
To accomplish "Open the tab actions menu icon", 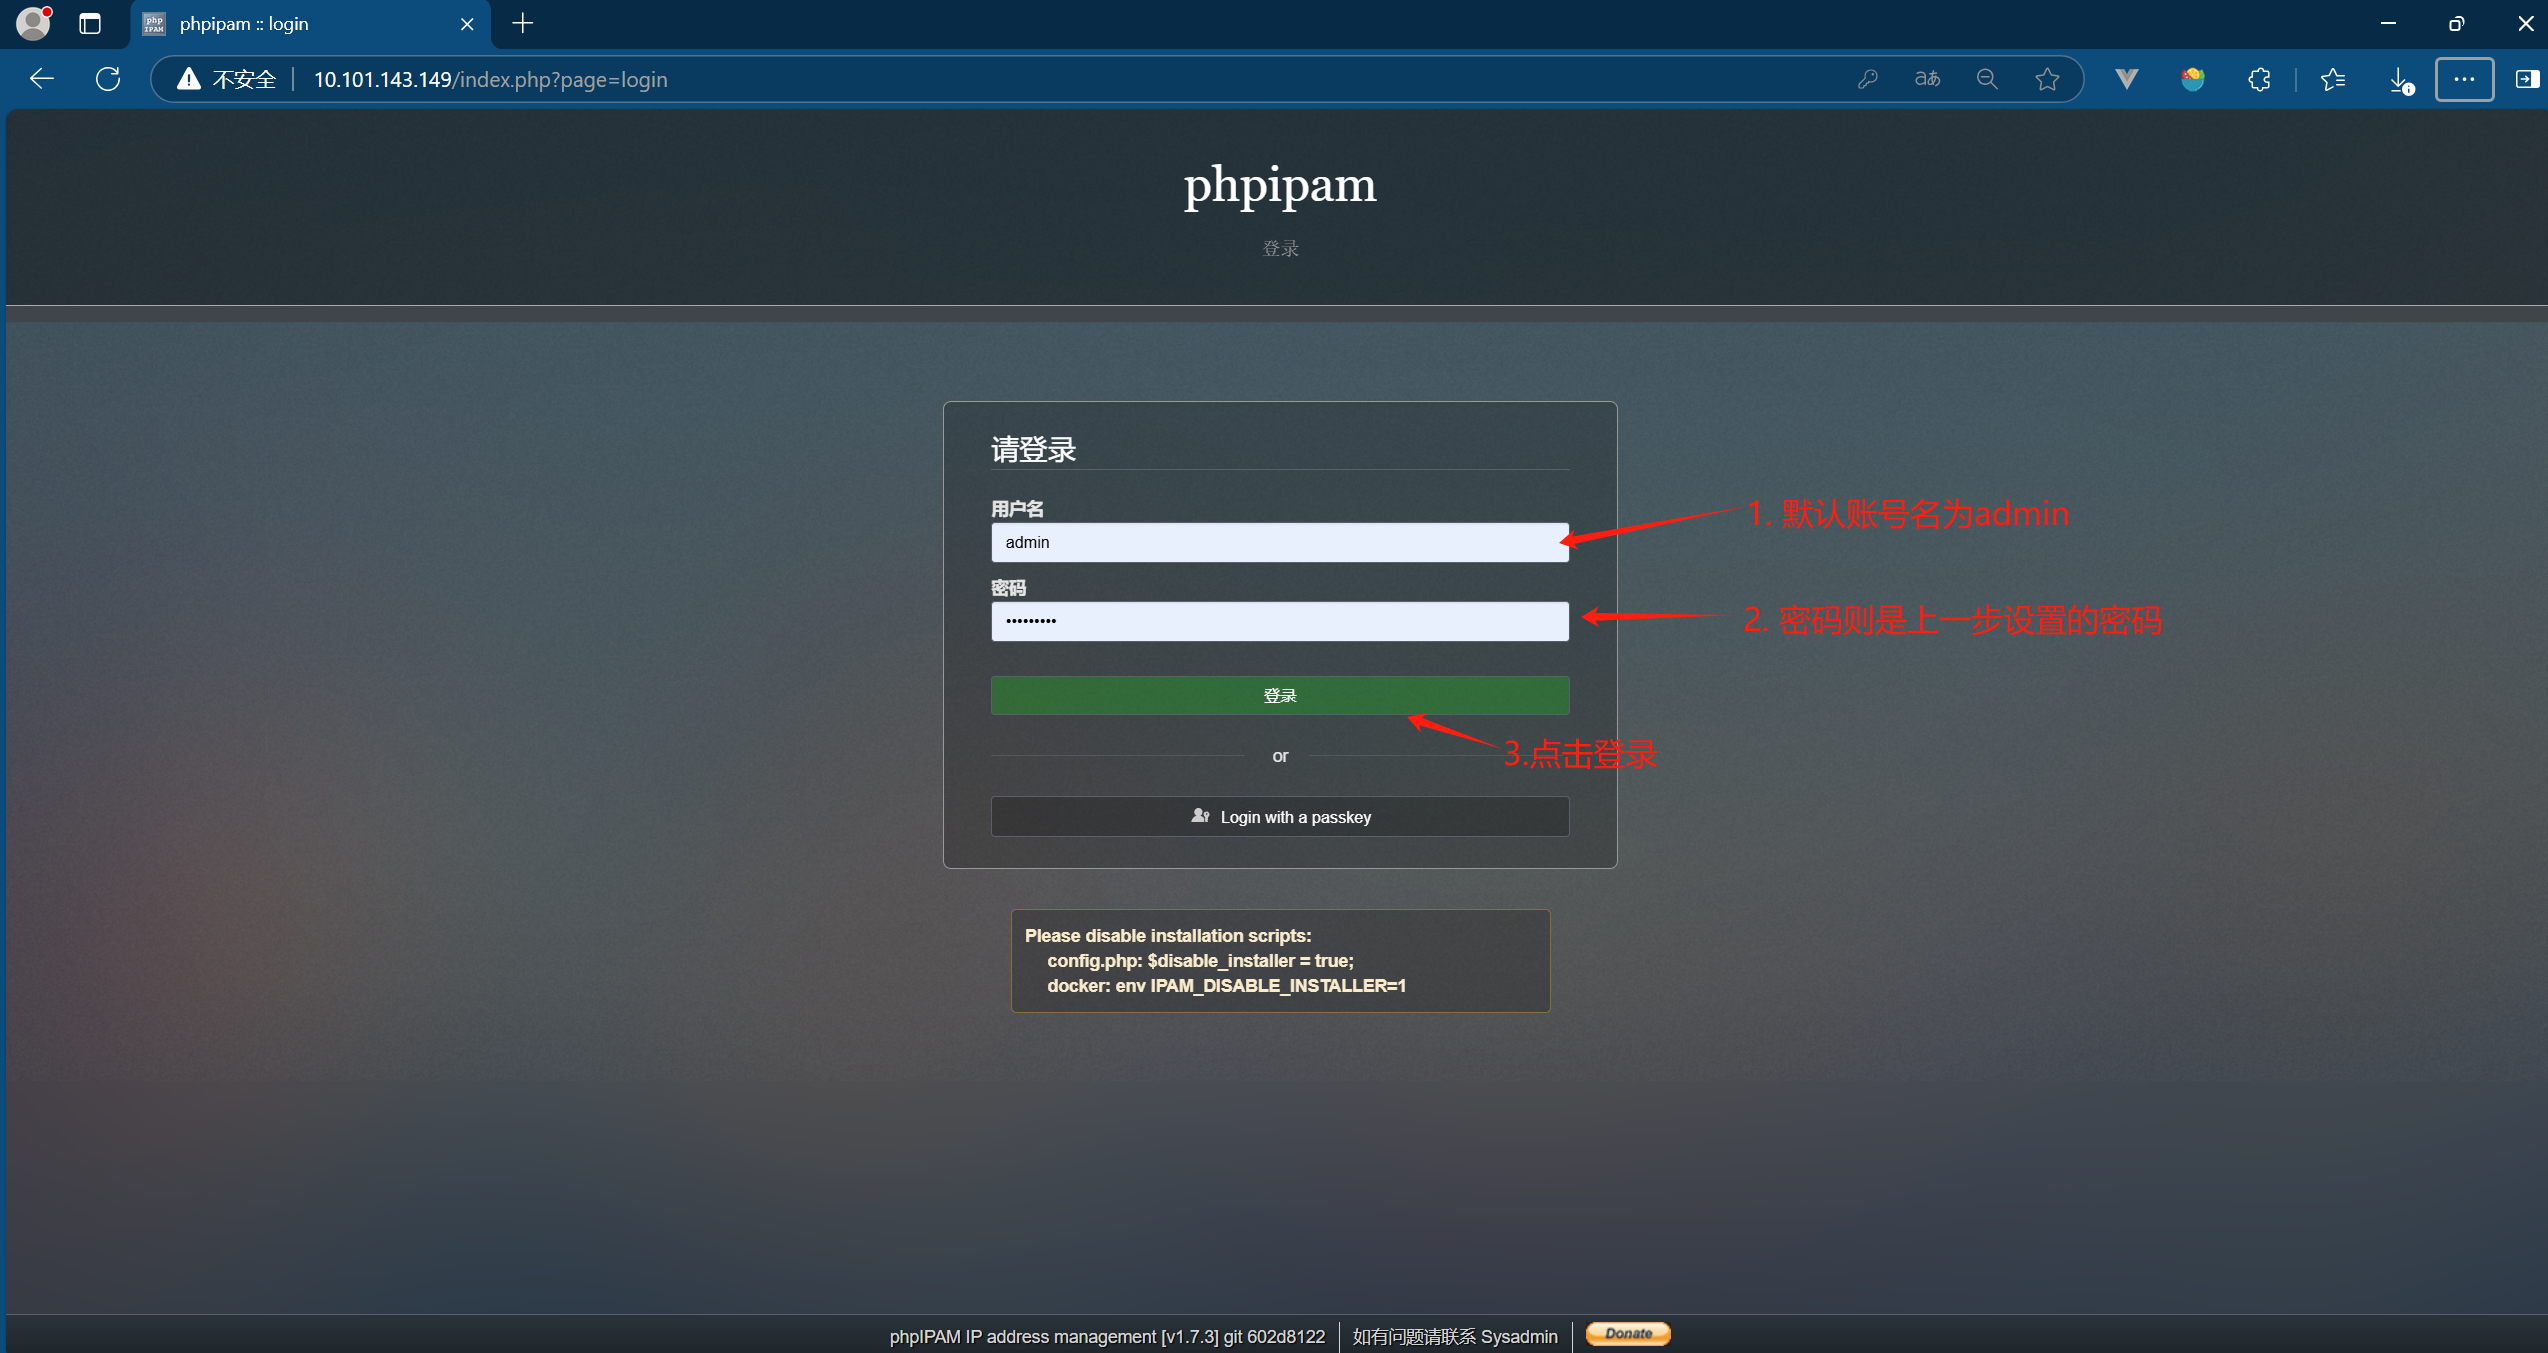I will [x=90, y=23].
